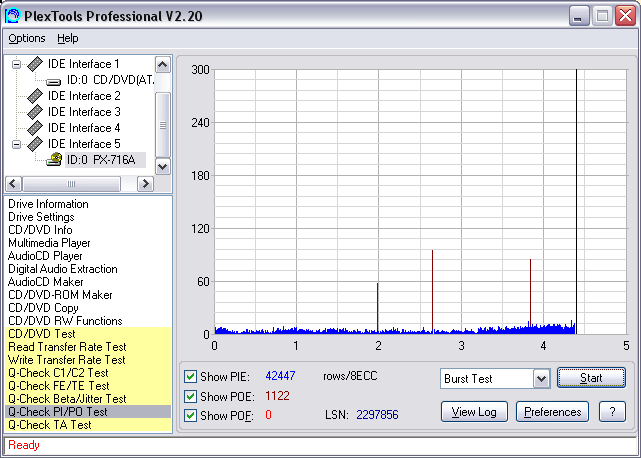Click the black position marker line in graph
This screenshot has width=641, height=458.
pyautogui.click(x=576, y=202)
